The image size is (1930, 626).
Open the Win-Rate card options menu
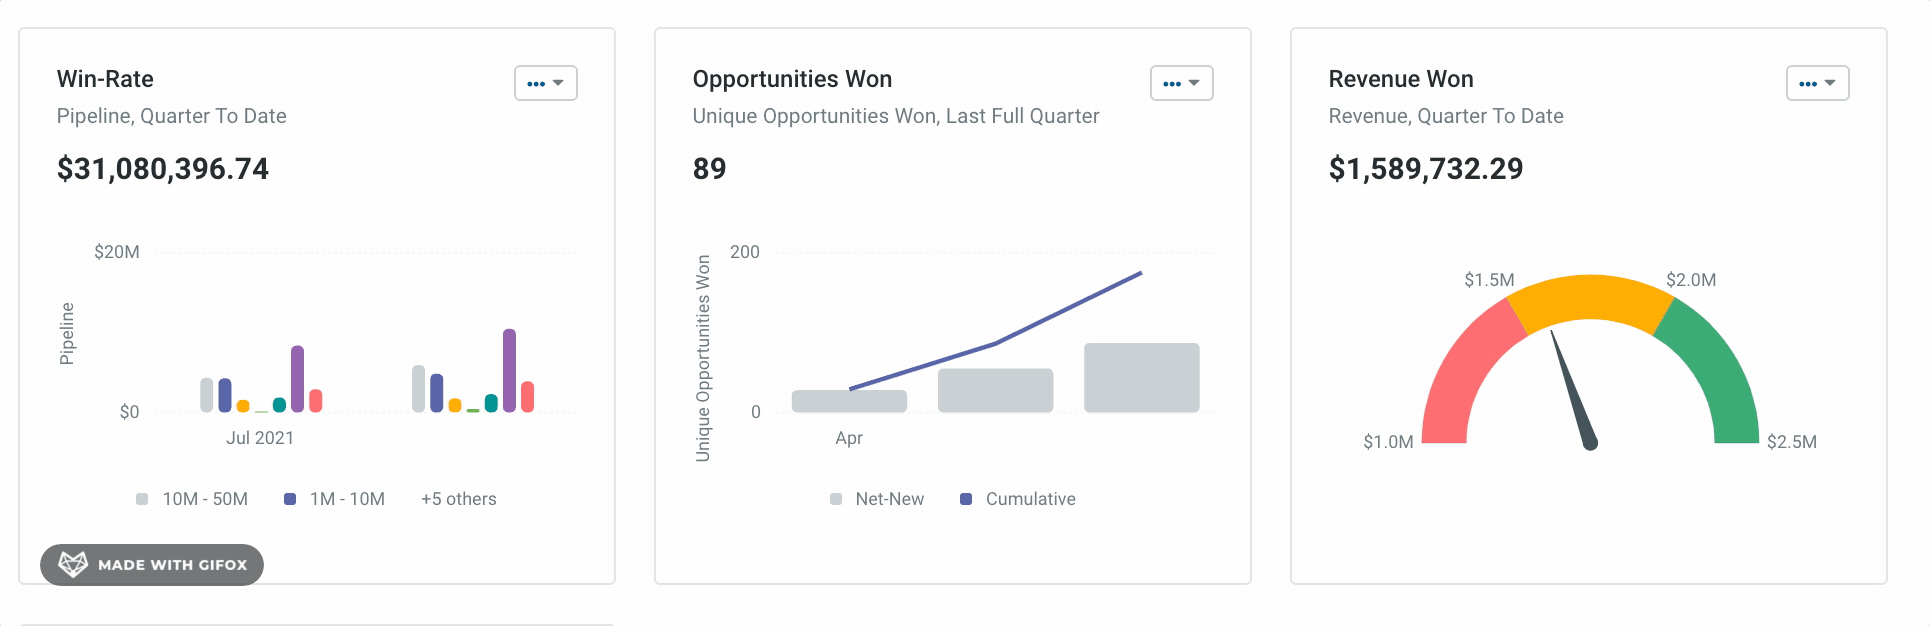[546, 83]
